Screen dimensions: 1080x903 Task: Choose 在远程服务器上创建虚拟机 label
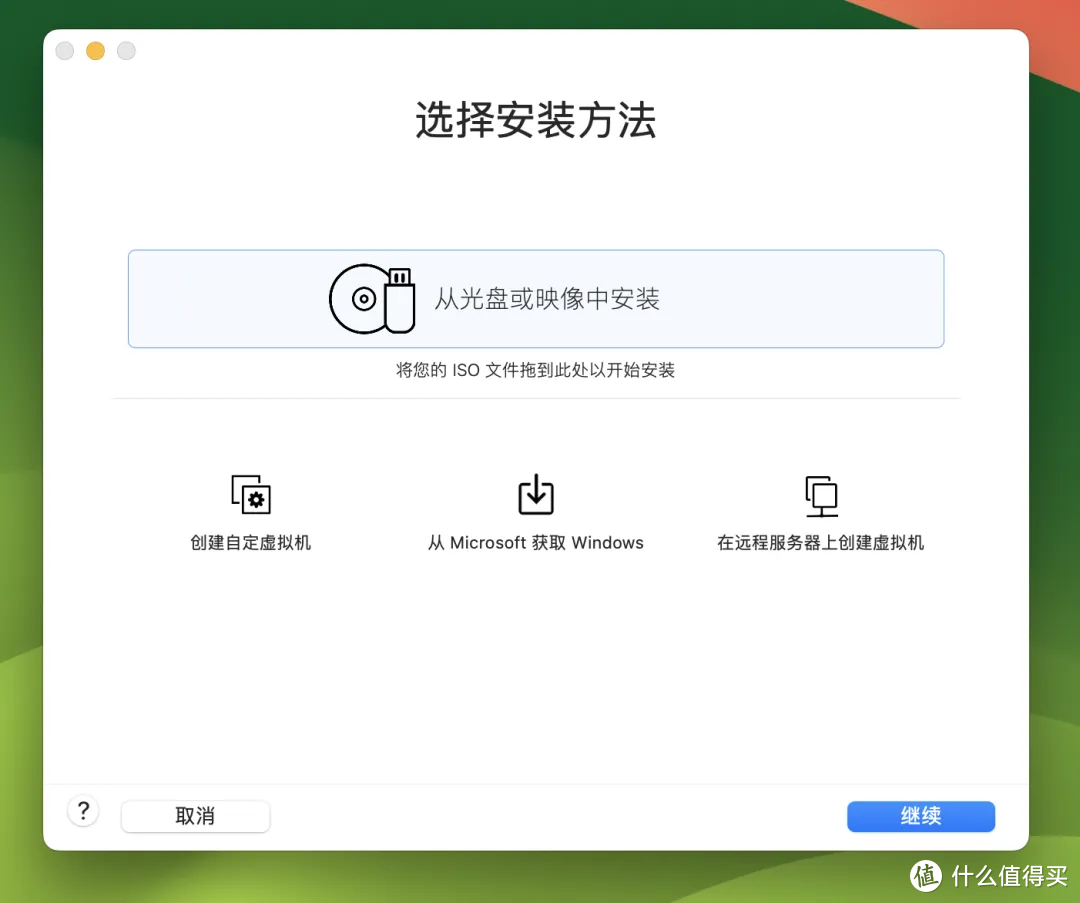tap(820, 543)
